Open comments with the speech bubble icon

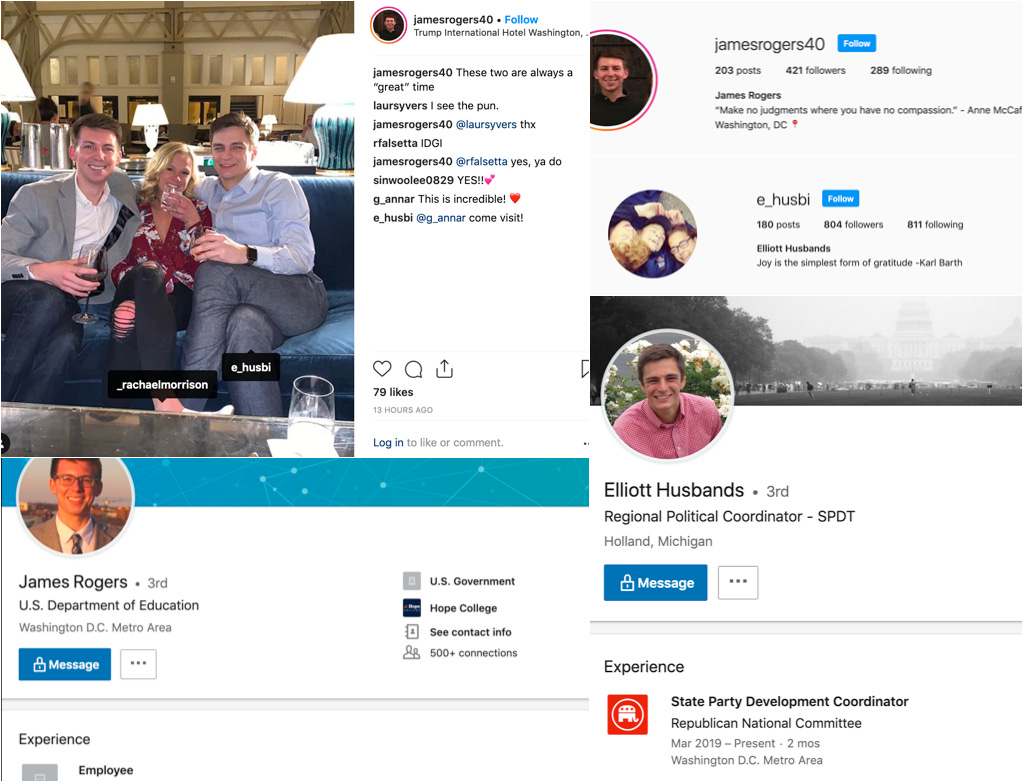pyautogui.click(x=414, y=370)
